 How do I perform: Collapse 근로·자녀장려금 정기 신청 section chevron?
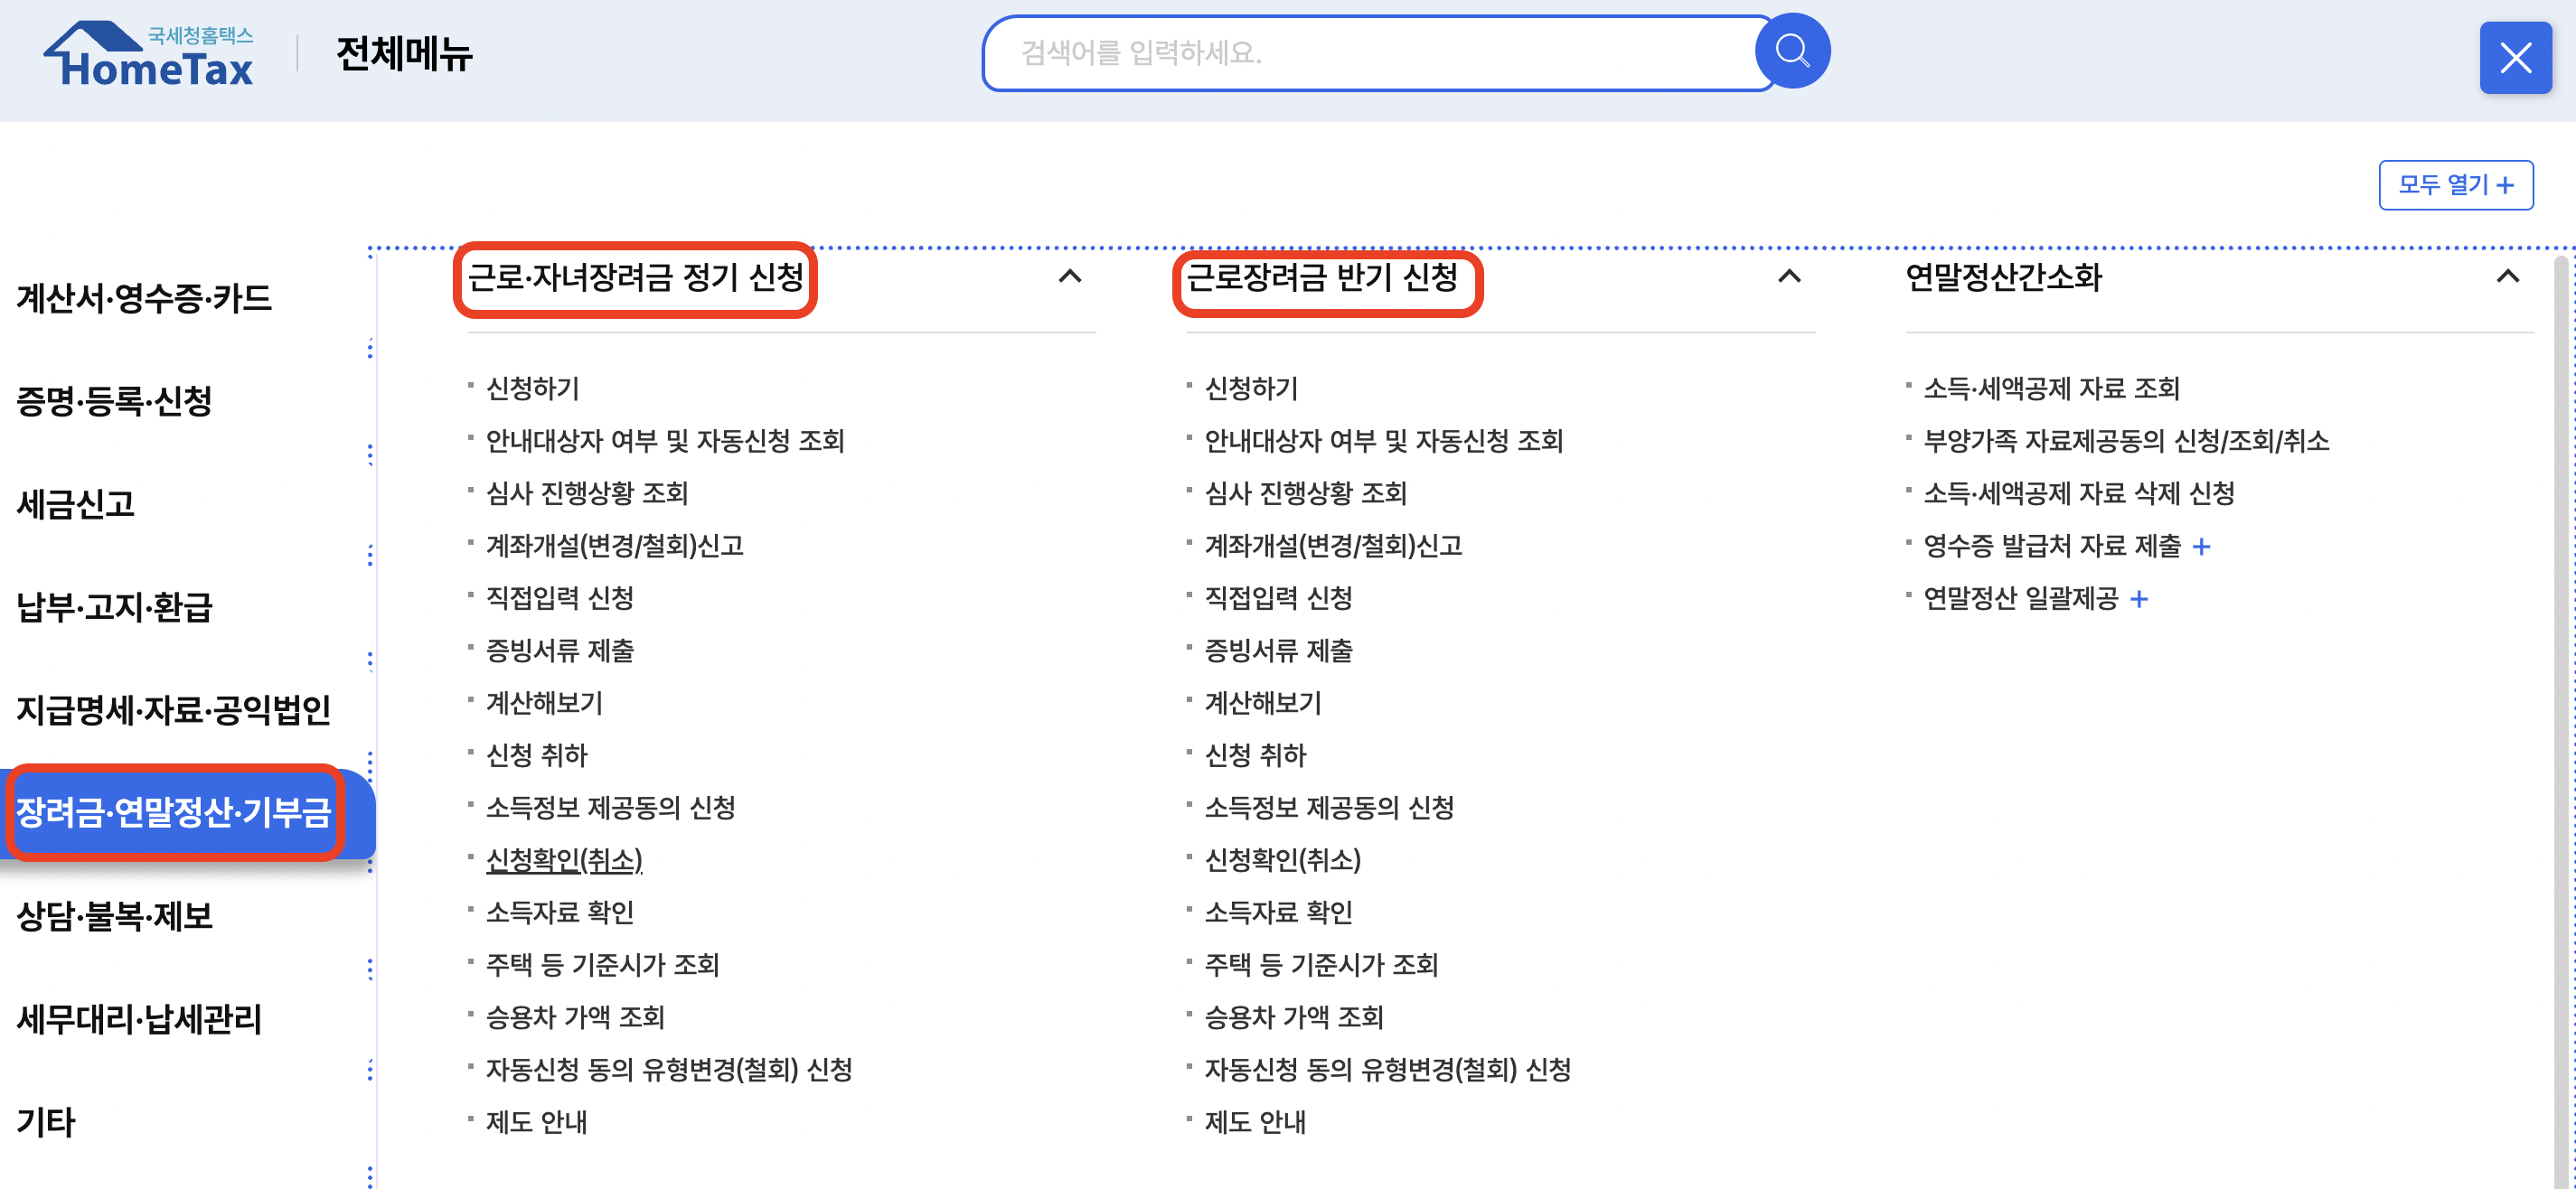pos(1069,277)
